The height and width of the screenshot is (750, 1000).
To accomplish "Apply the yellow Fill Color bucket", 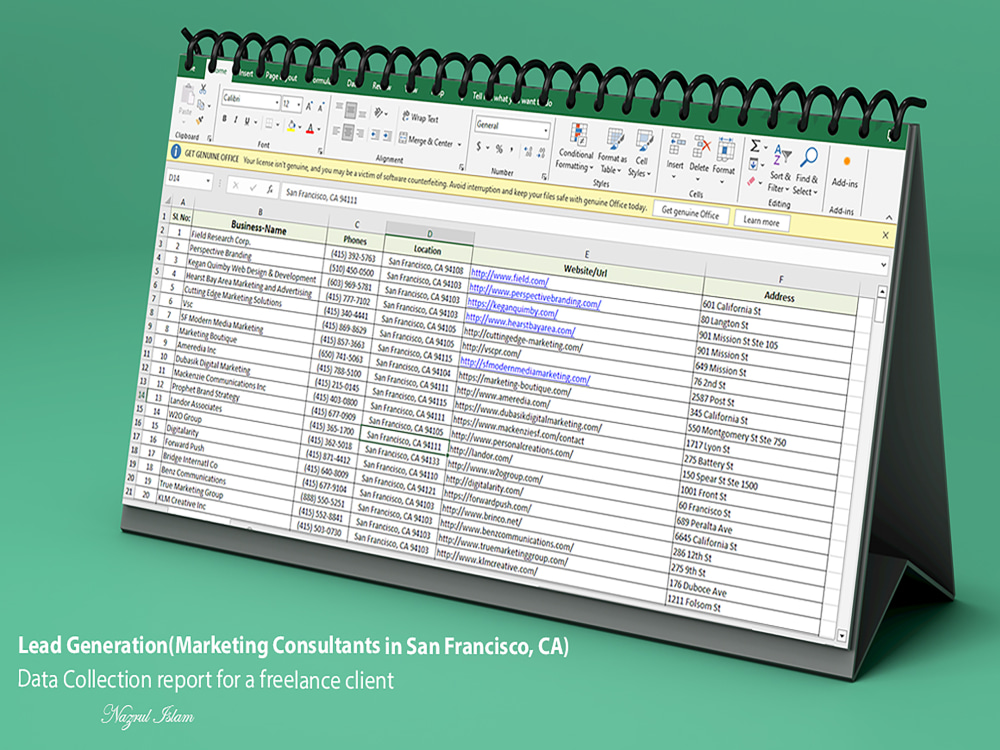I will (291, 126).
